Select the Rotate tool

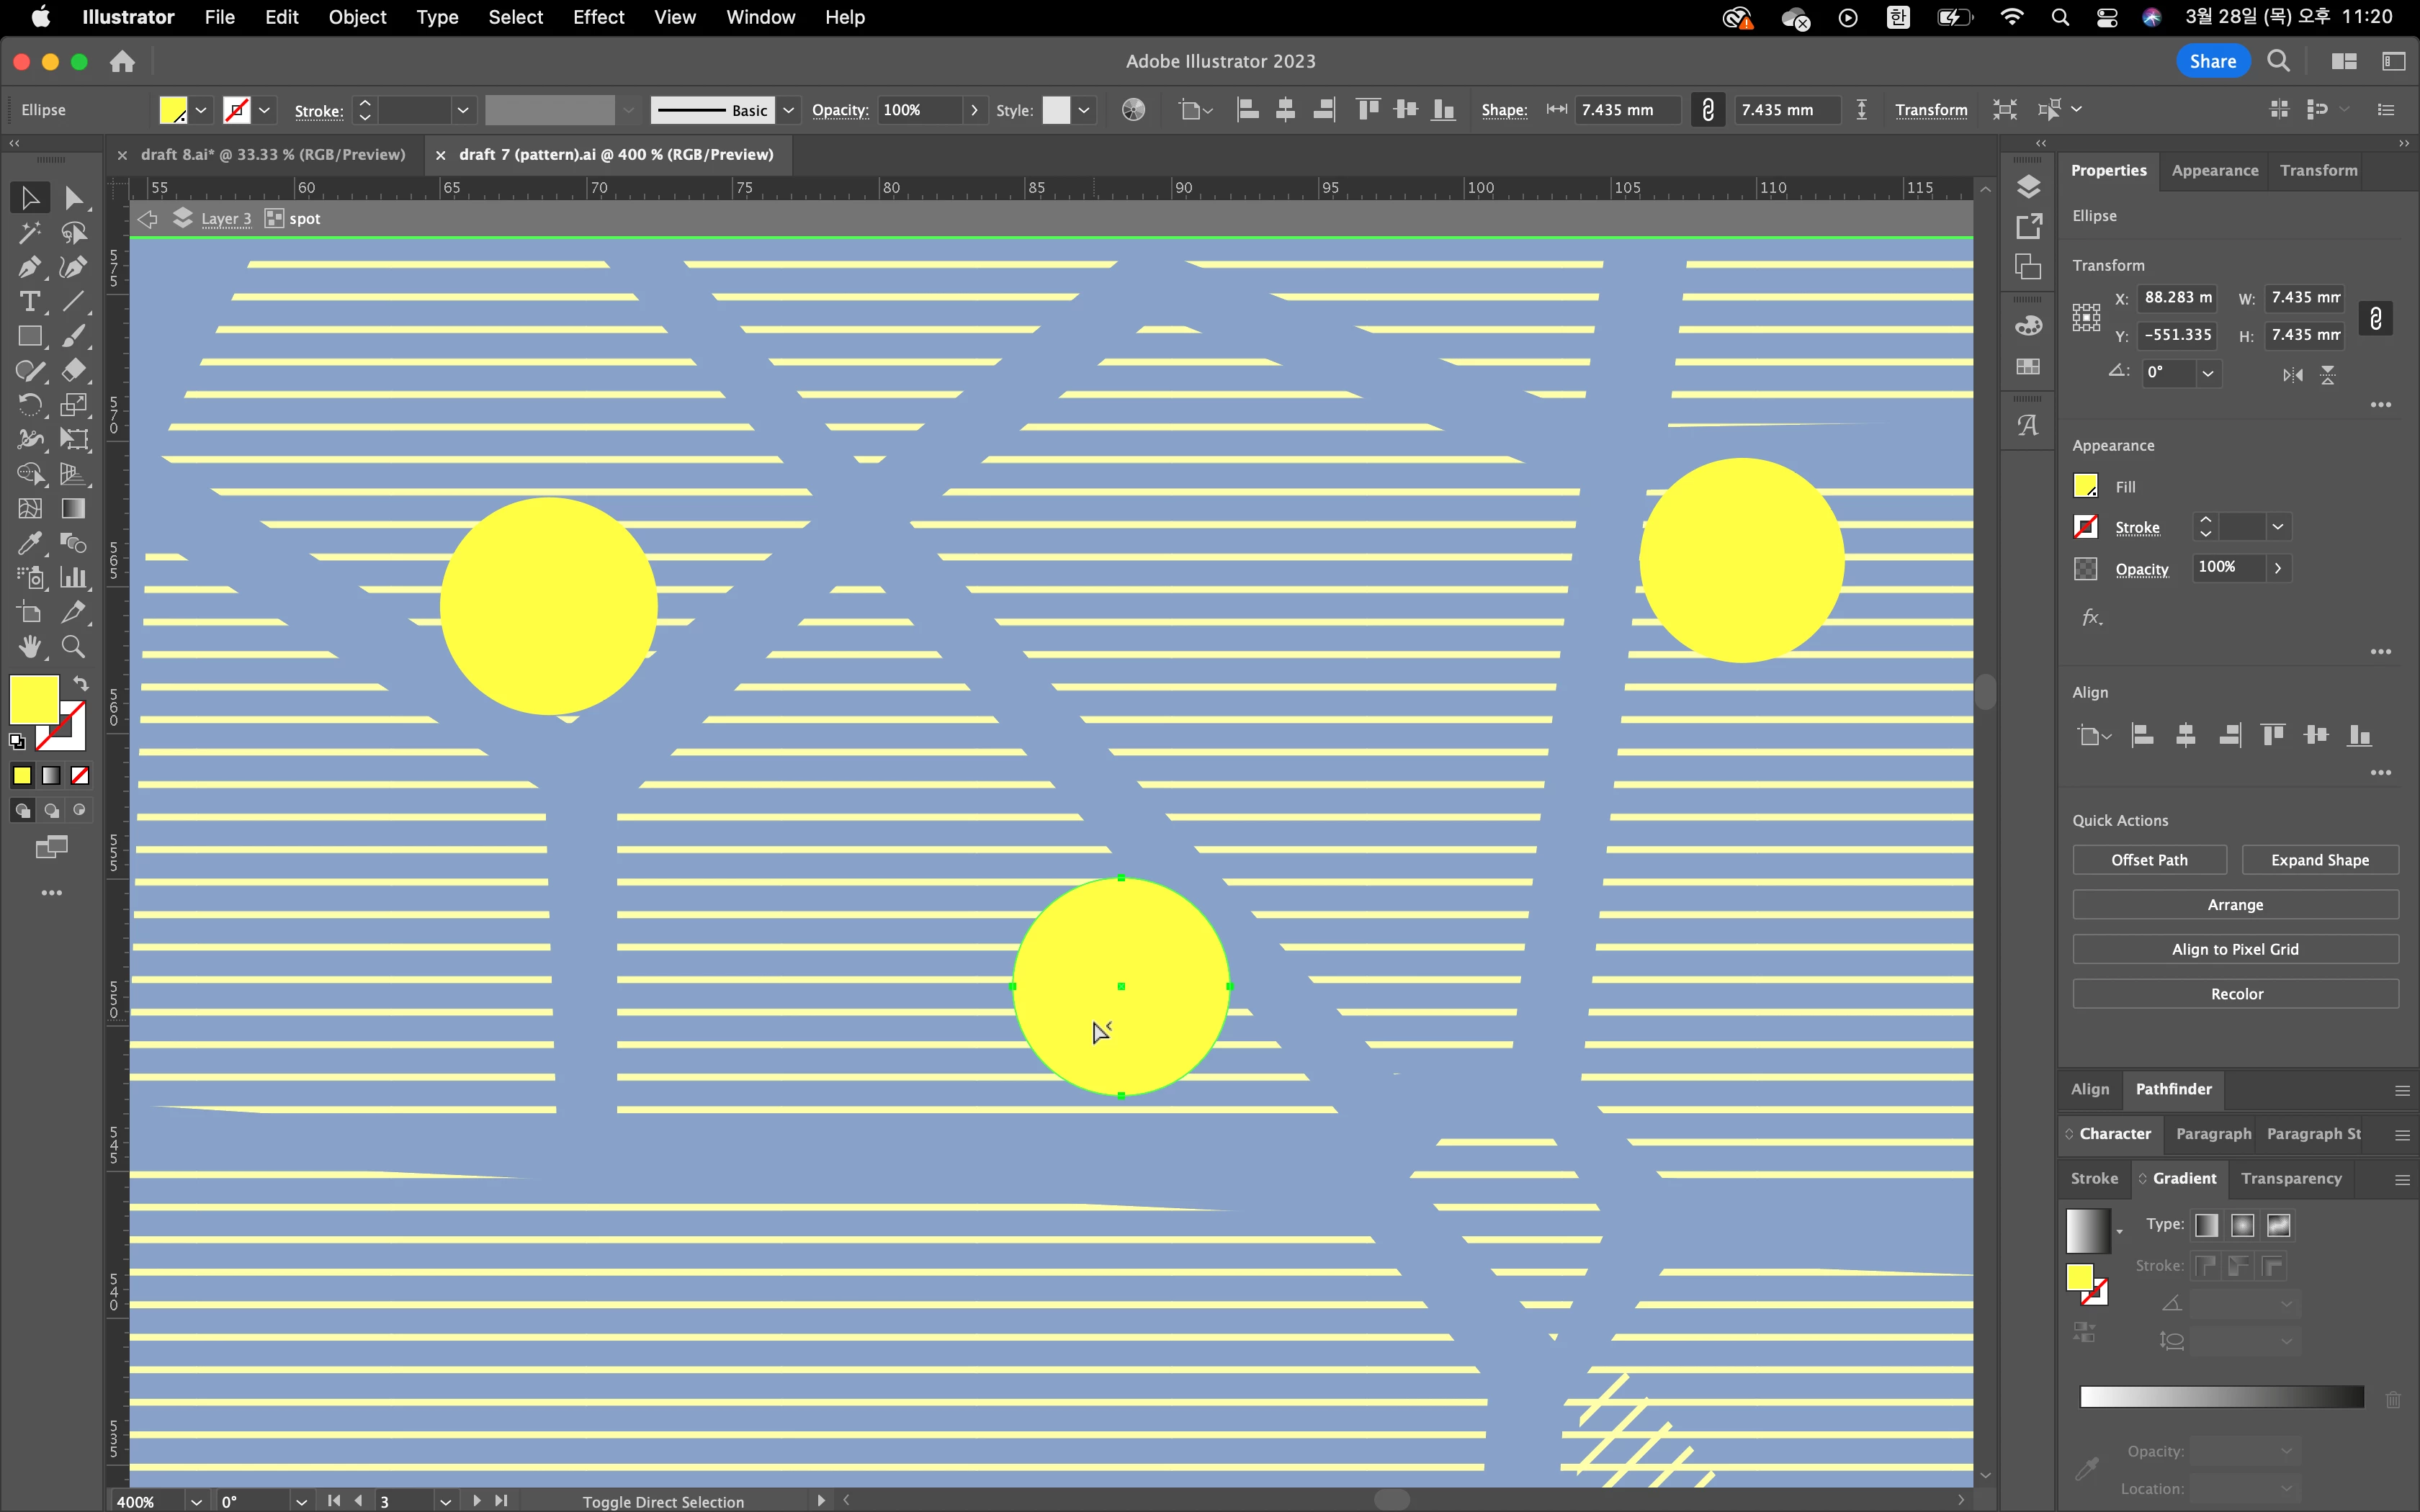coord(29,405)
